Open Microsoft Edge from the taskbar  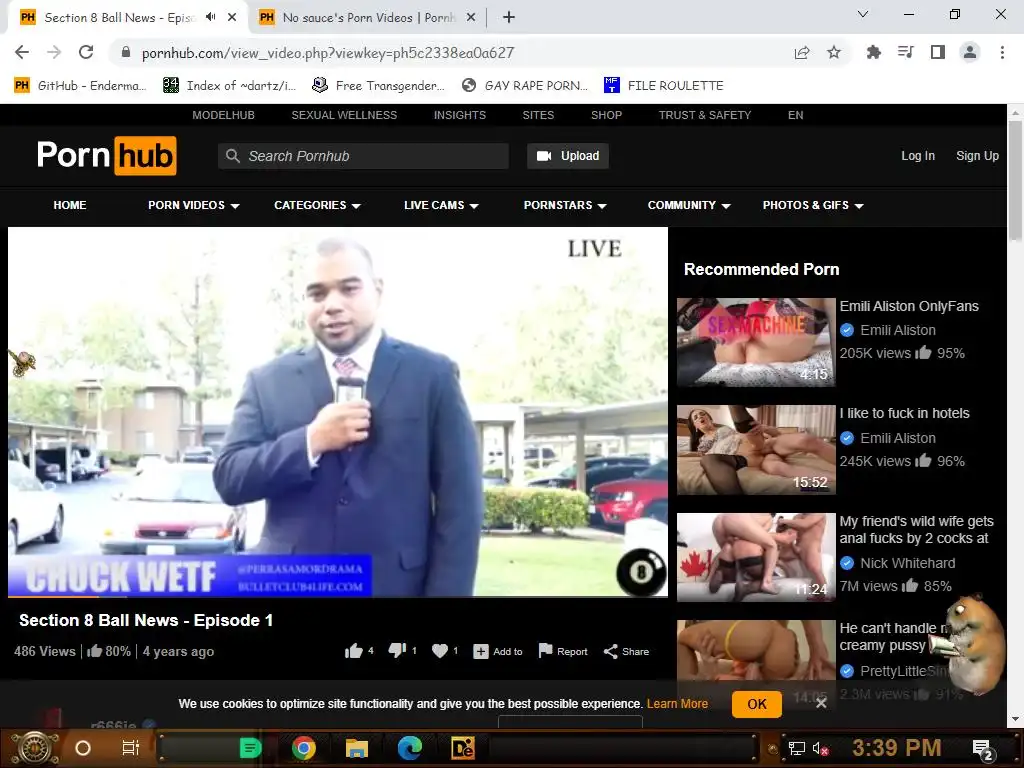(410, 748)
